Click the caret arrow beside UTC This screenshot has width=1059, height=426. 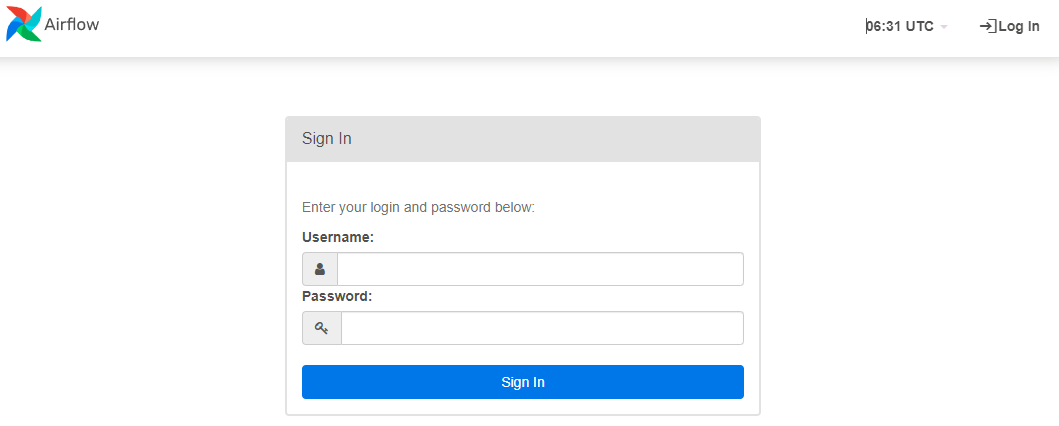click(944, 27)
